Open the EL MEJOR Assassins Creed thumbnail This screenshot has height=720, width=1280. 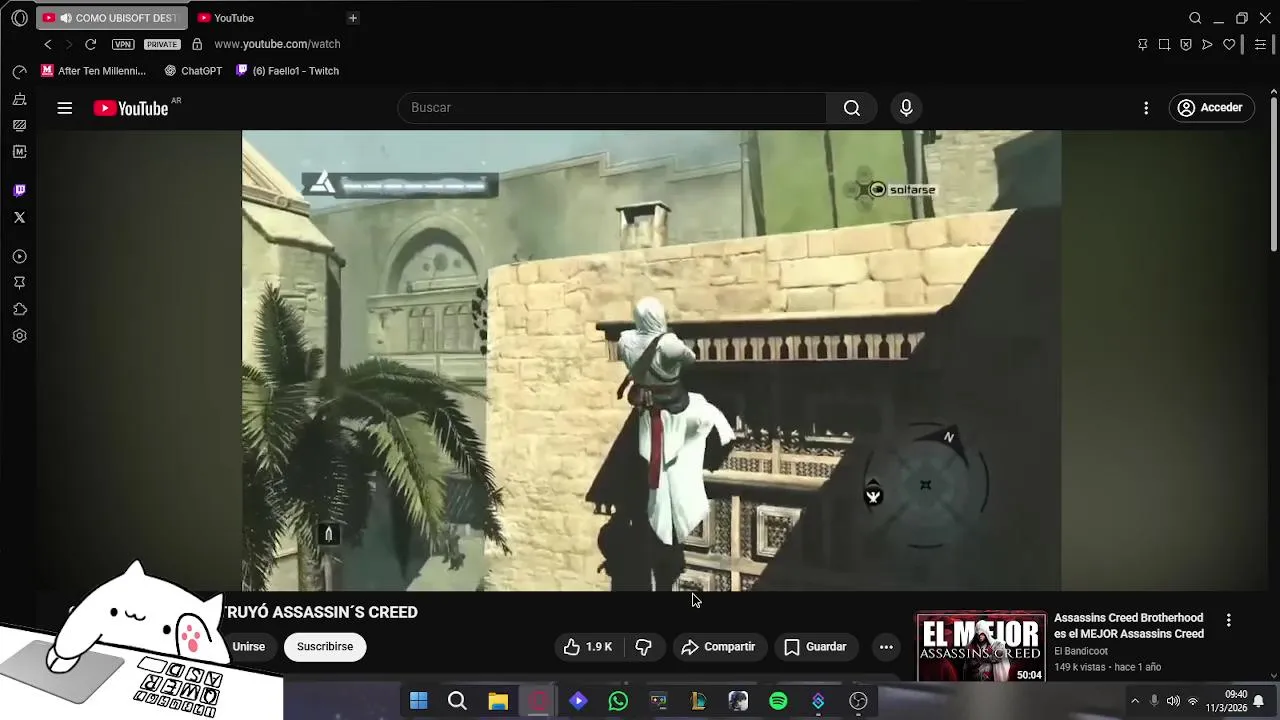click(x=981, y=647)
